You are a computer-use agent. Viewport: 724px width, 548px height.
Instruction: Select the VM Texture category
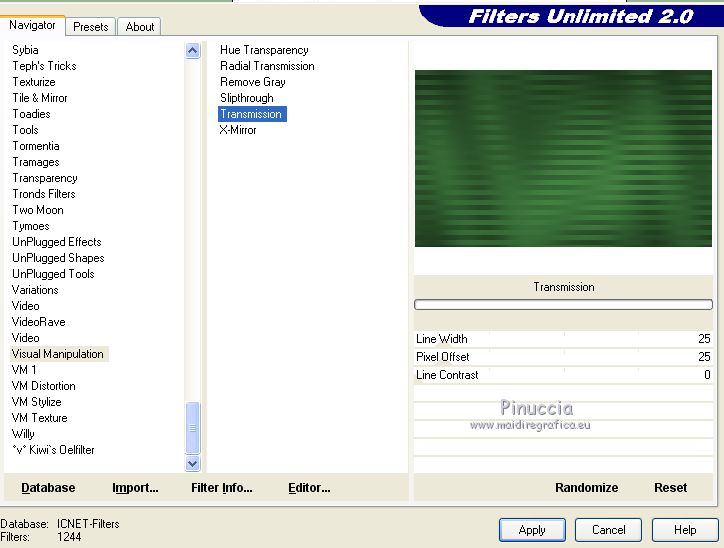pos(40,418)
